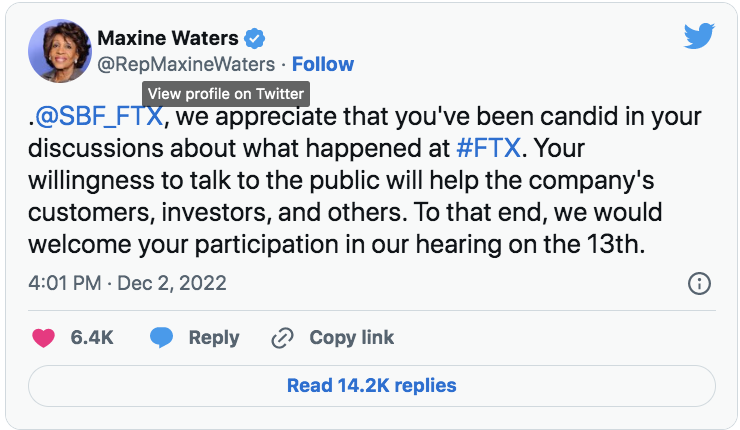Click the chain link icon

click(283, 338)
